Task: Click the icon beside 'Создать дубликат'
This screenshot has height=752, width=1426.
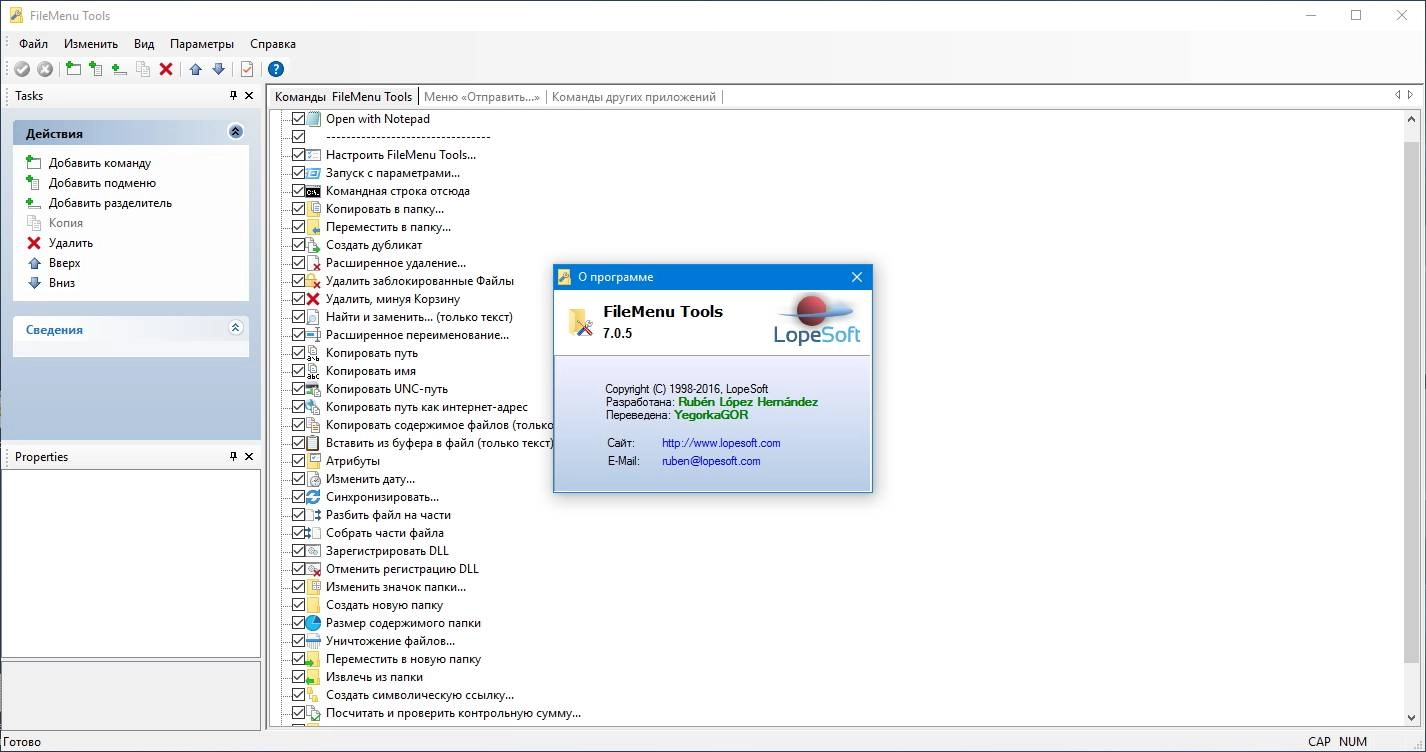Action: point(314,245)
